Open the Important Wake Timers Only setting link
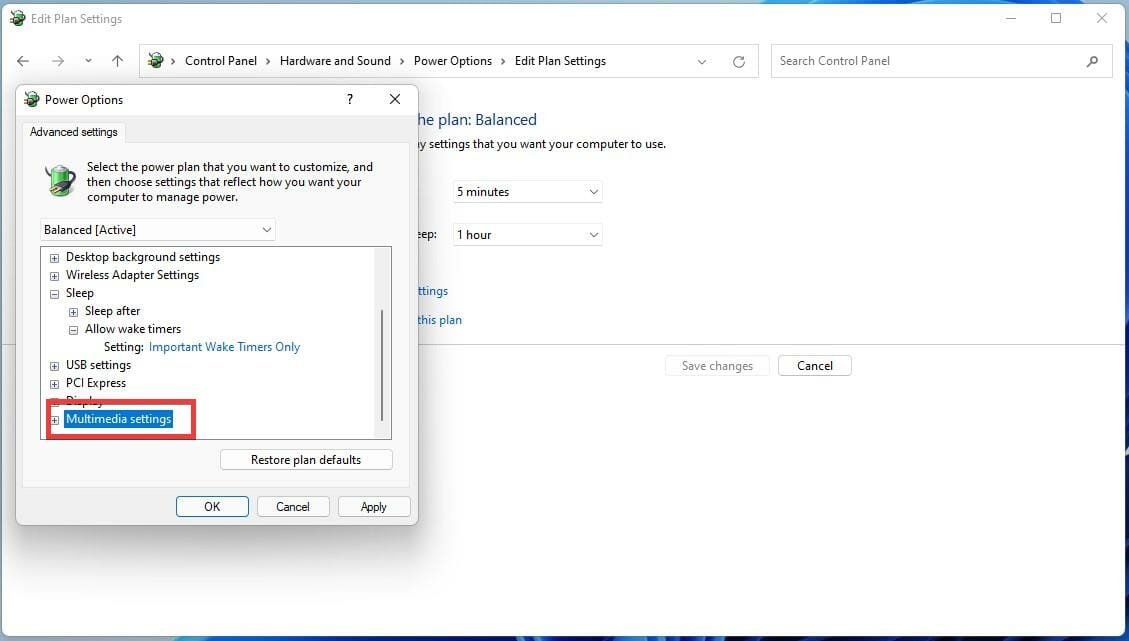 click(224, 346)
